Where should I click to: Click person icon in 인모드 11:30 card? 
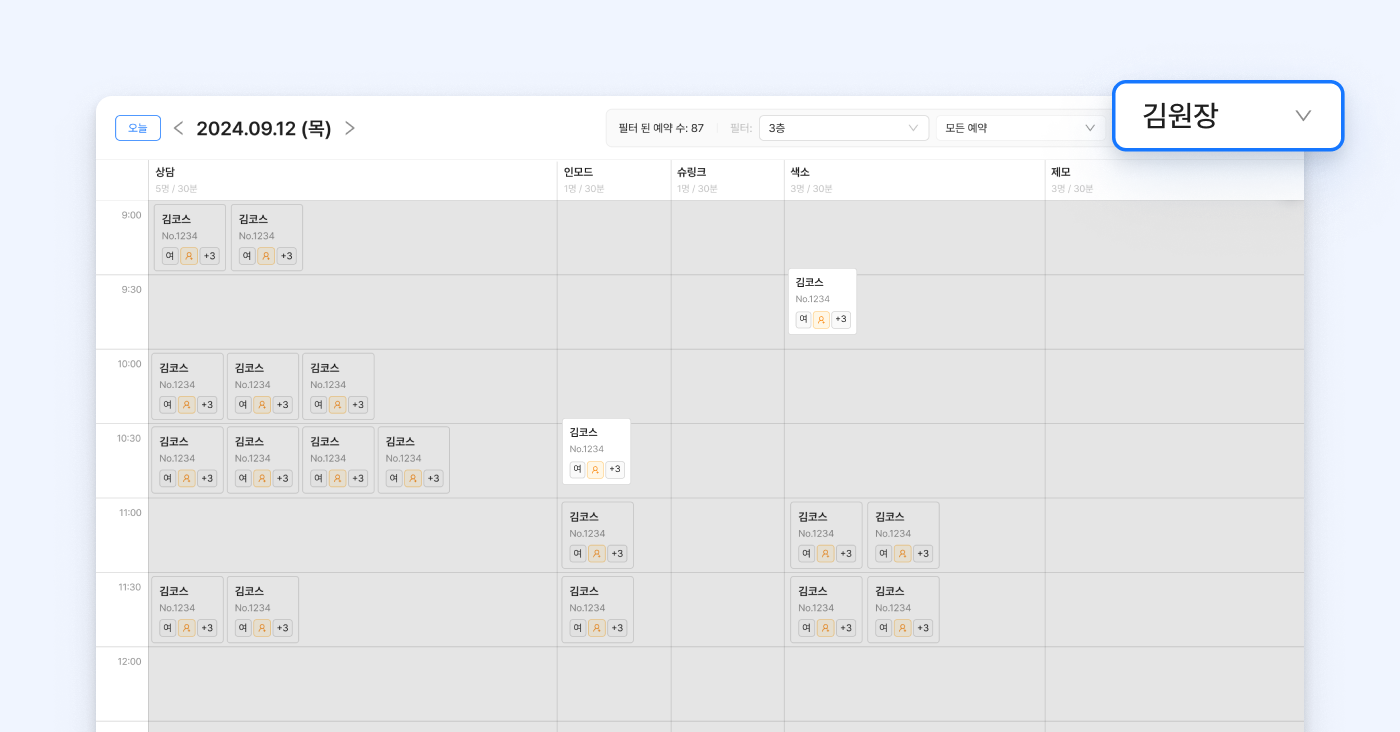(x=597, y=628)
